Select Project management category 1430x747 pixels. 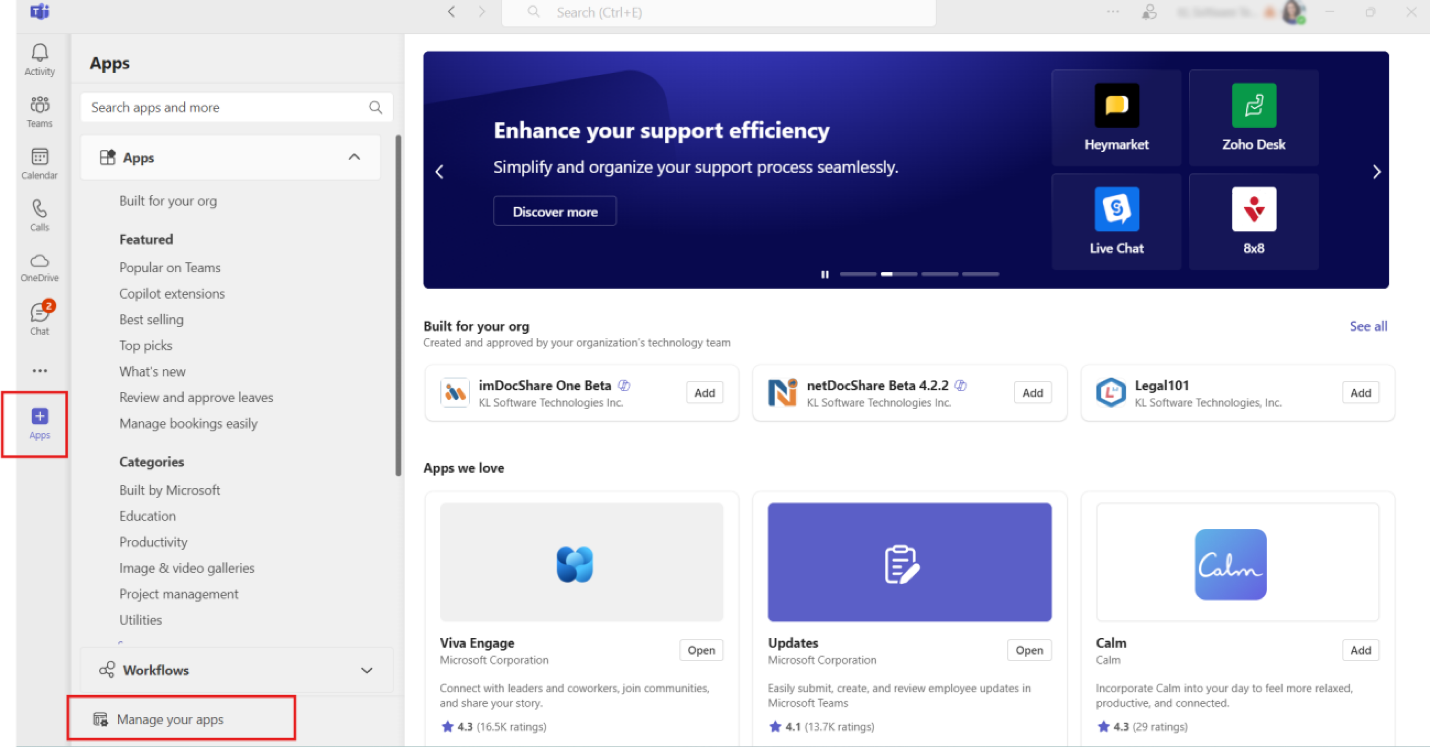tap(179, 594)
